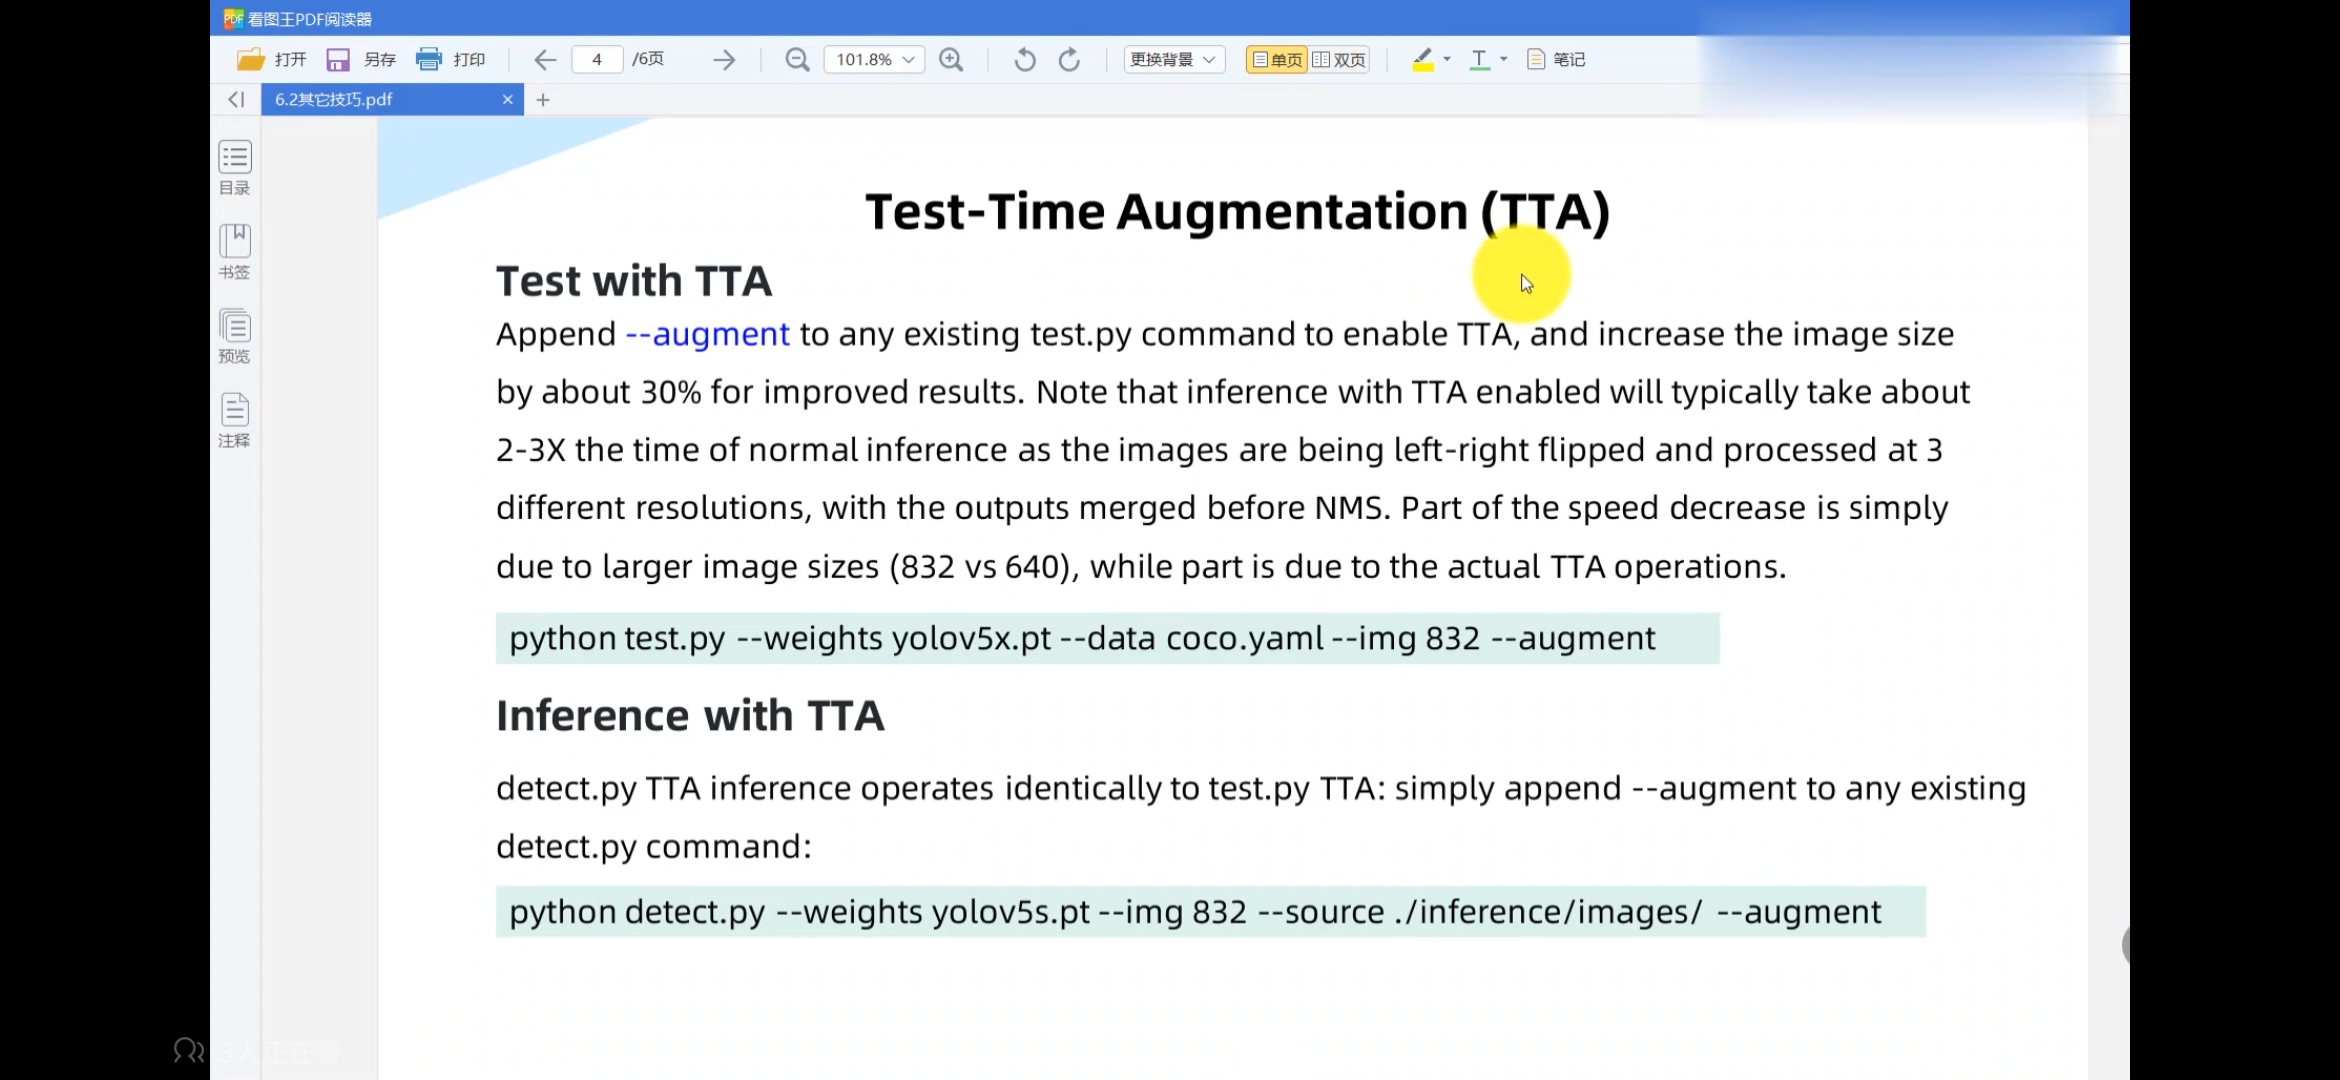The width and height of the screenshot is (2340, 1080).
Task: Click the Open file (打开) folder icon
Action: point(250,60)
